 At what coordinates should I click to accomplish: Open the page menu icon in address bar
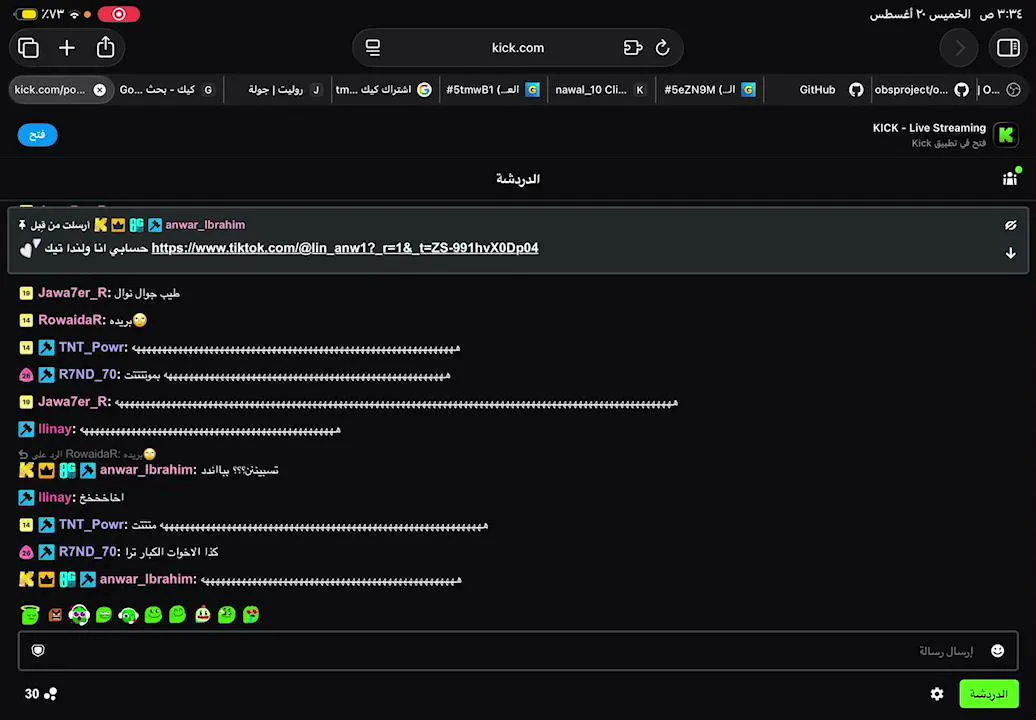pyautogui.click(x=373, y=48)
